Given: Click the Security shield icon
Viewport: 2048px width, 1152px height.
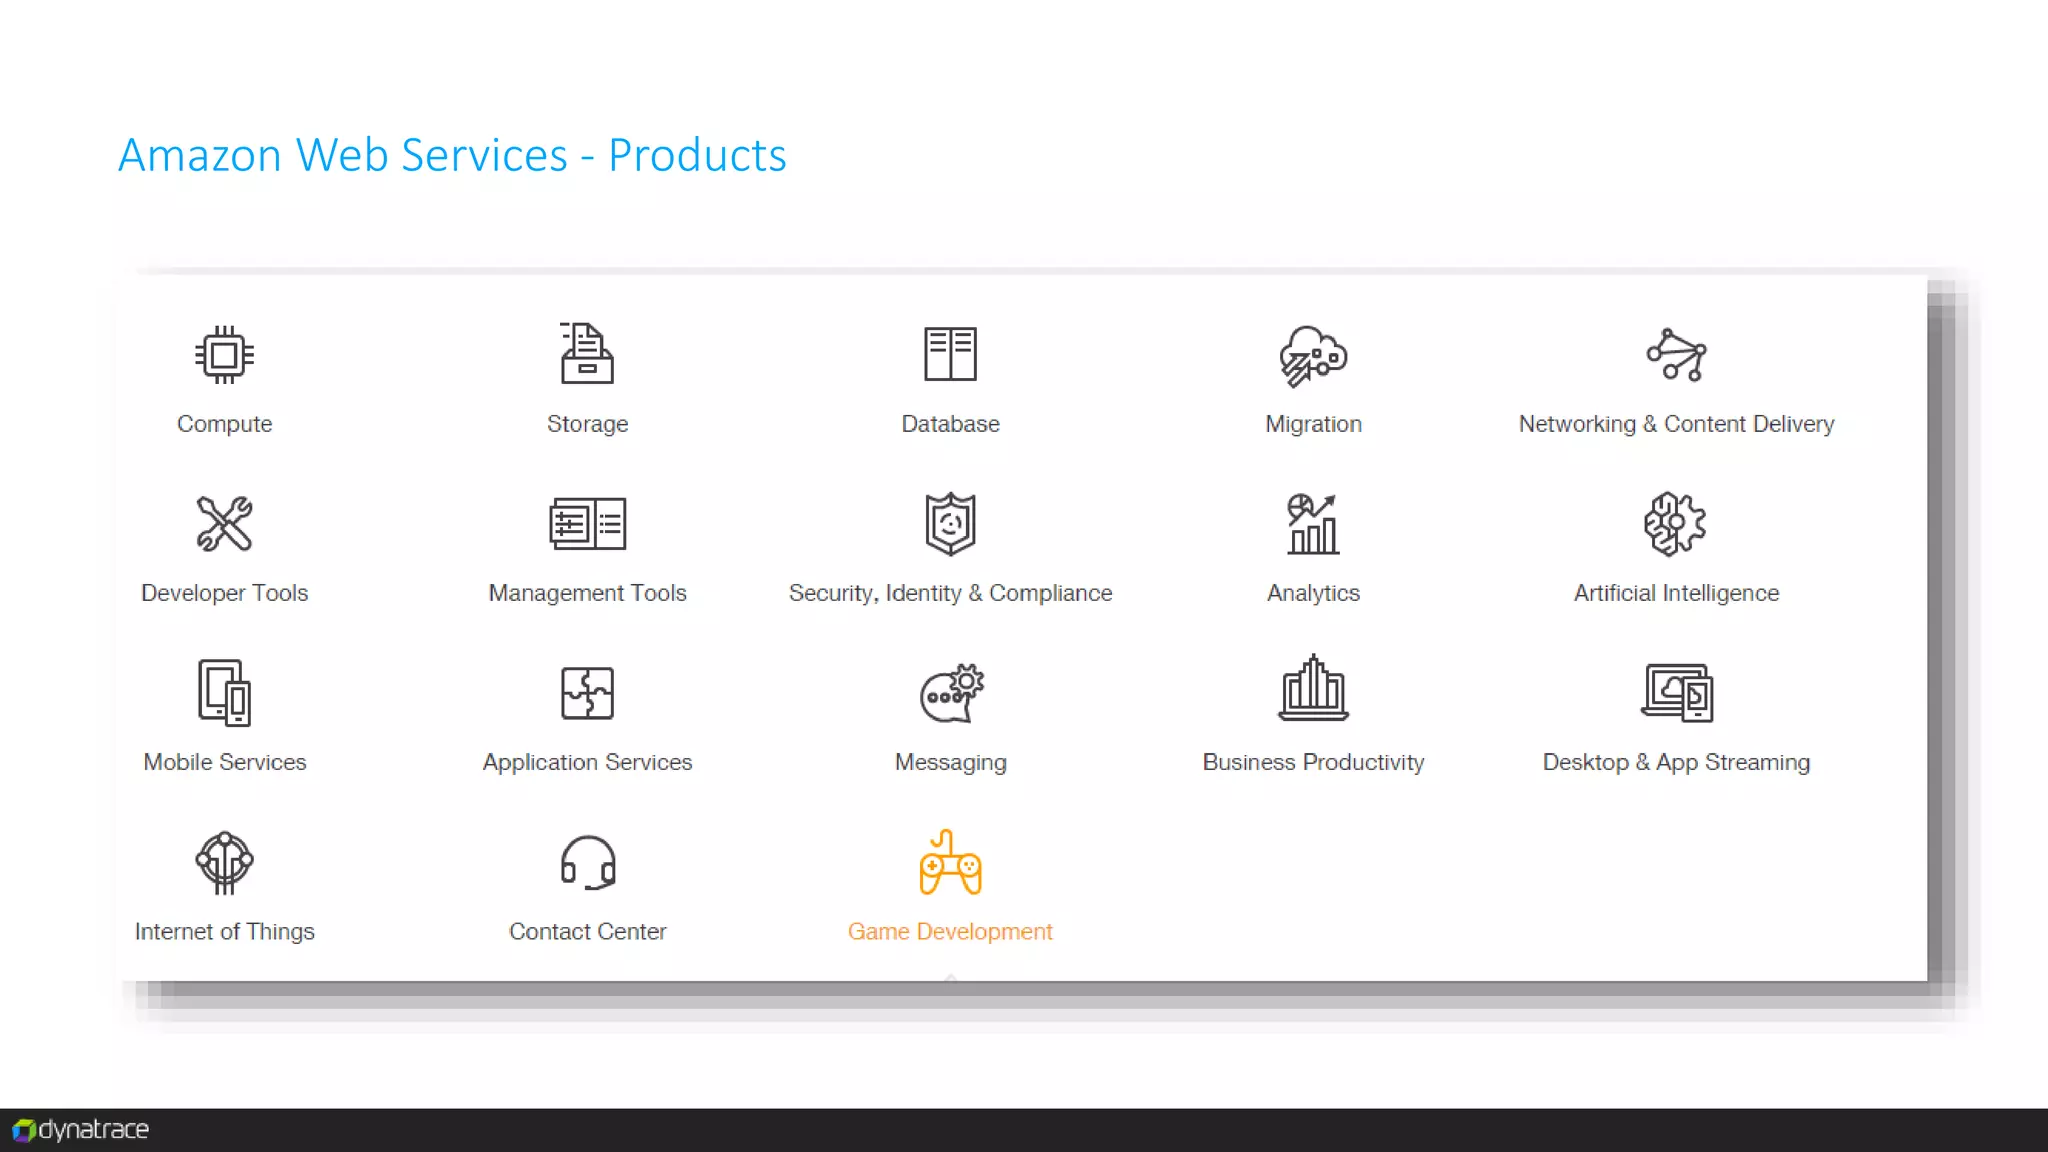Looking at the screenshot, I should pyautogui.click(x=950, y=524).
